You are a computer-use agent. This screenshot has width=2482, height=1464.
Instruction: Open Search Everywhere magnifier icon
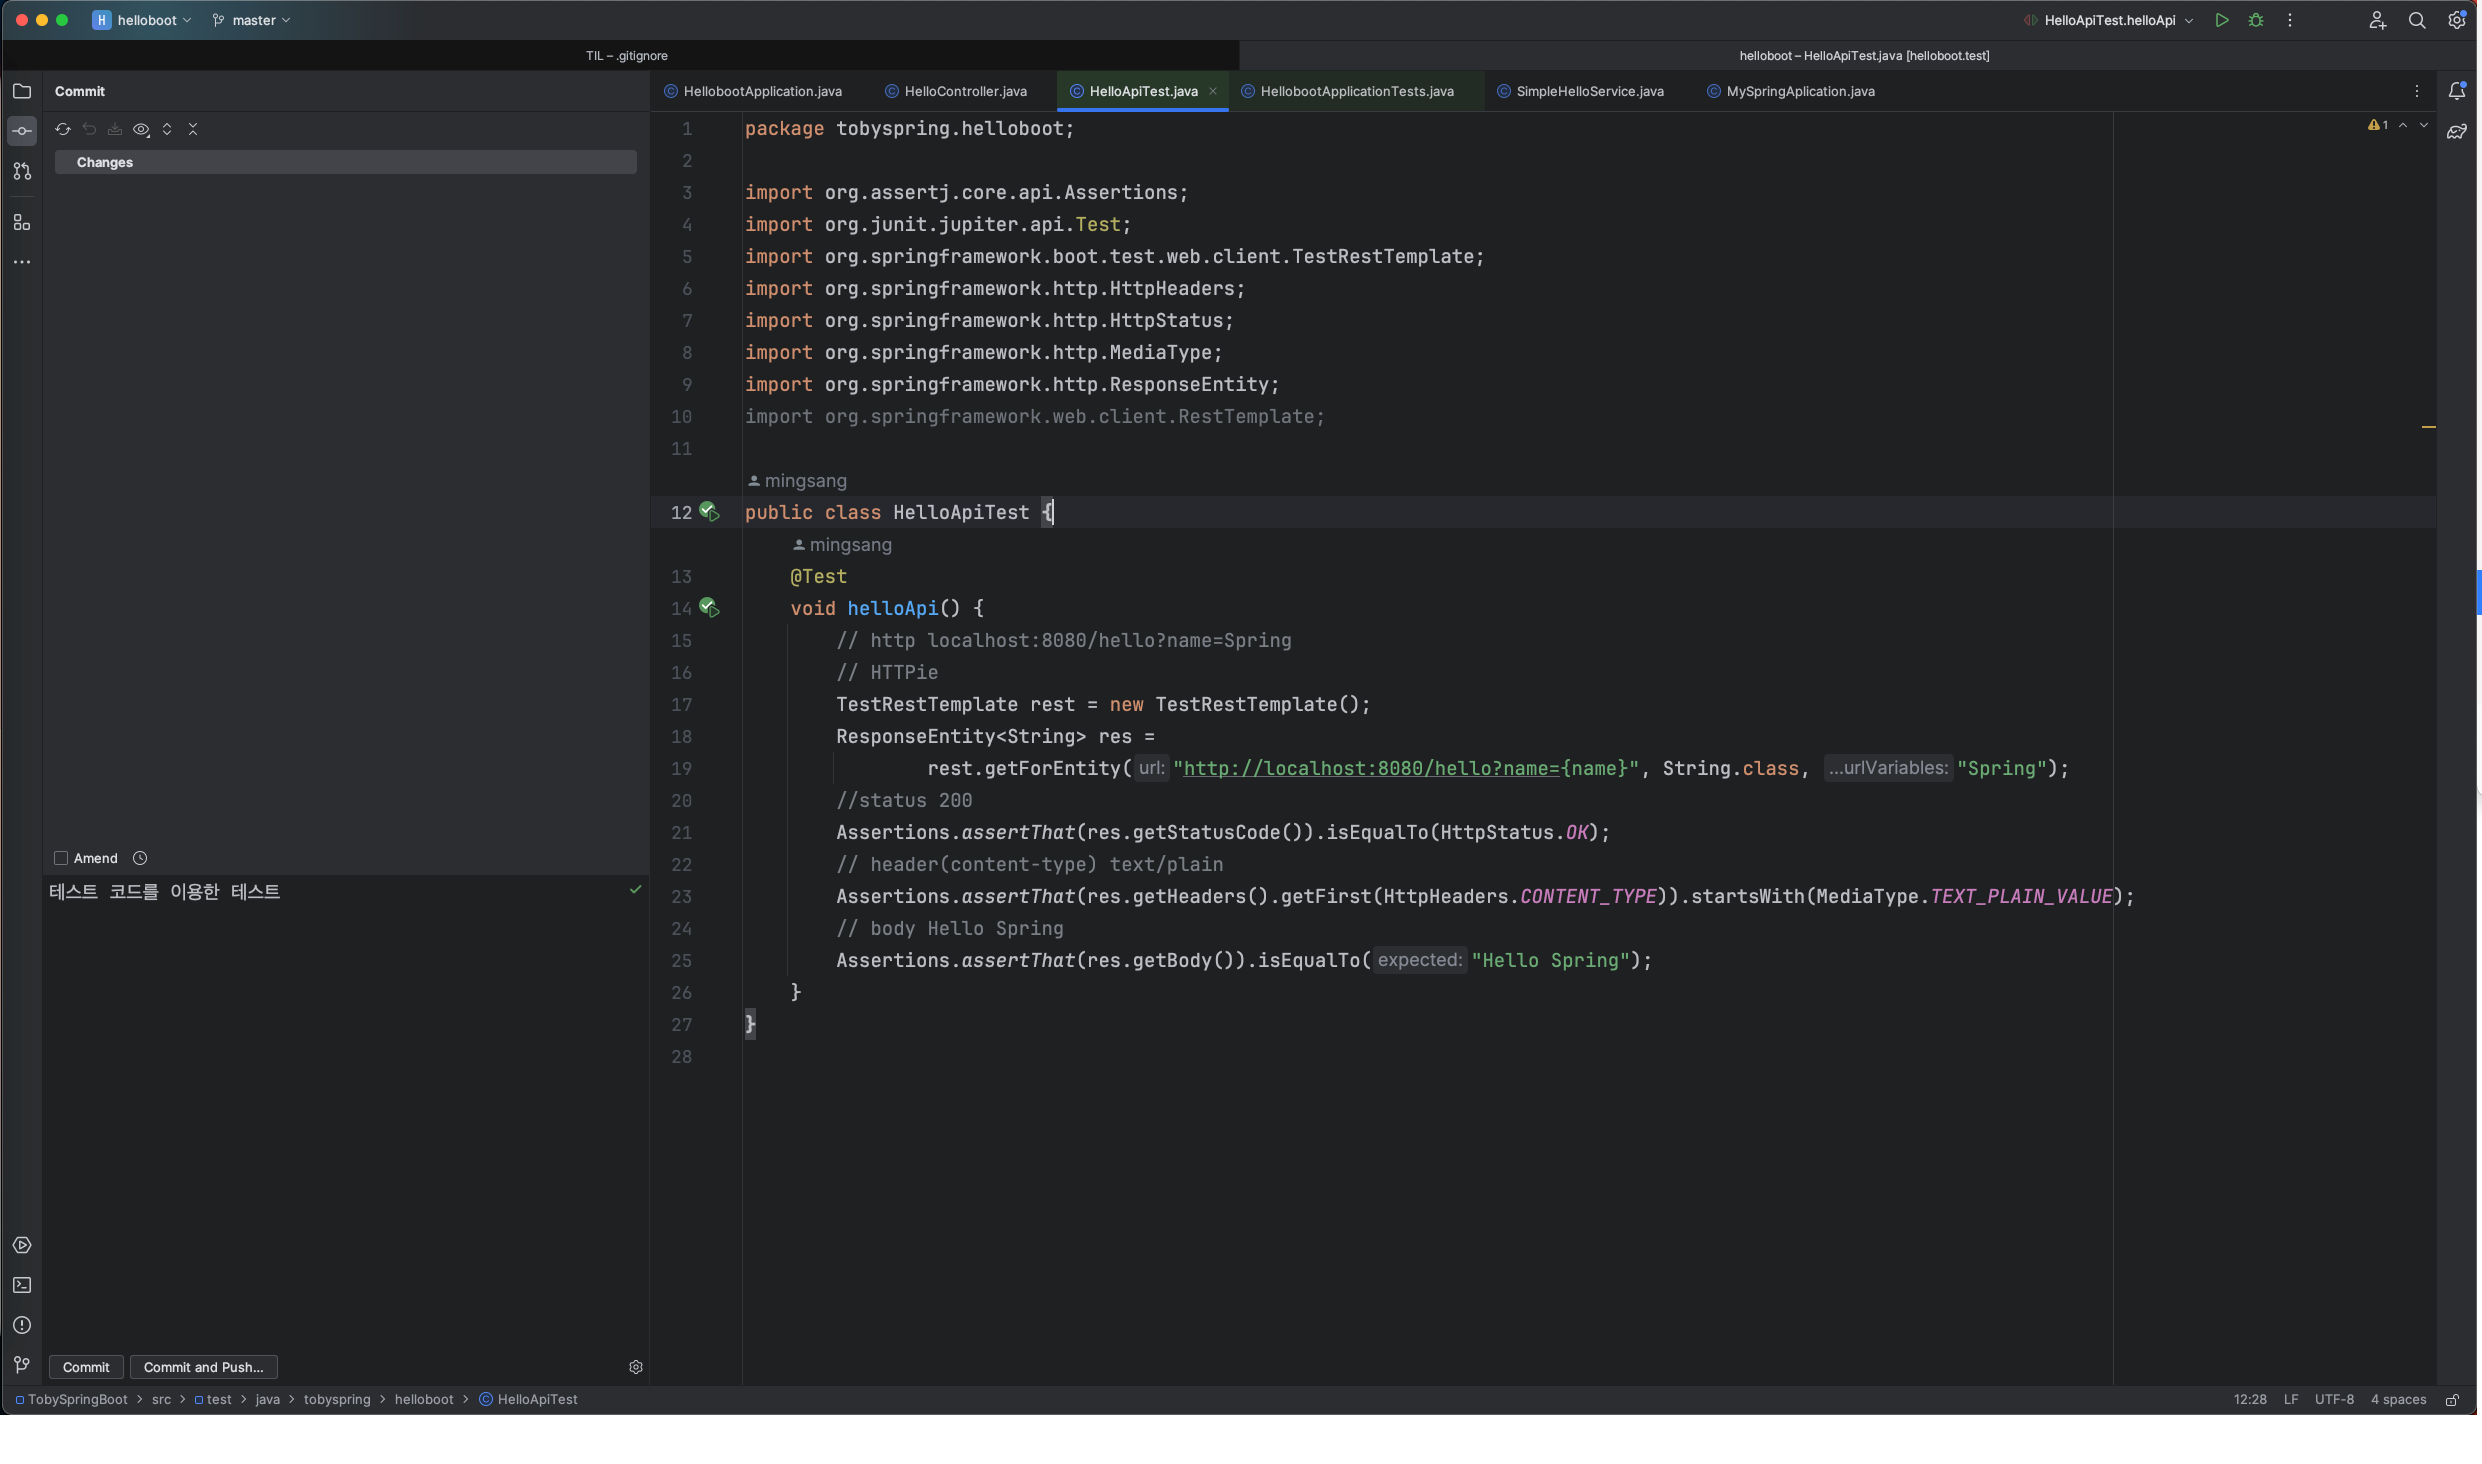point(2417,20)
